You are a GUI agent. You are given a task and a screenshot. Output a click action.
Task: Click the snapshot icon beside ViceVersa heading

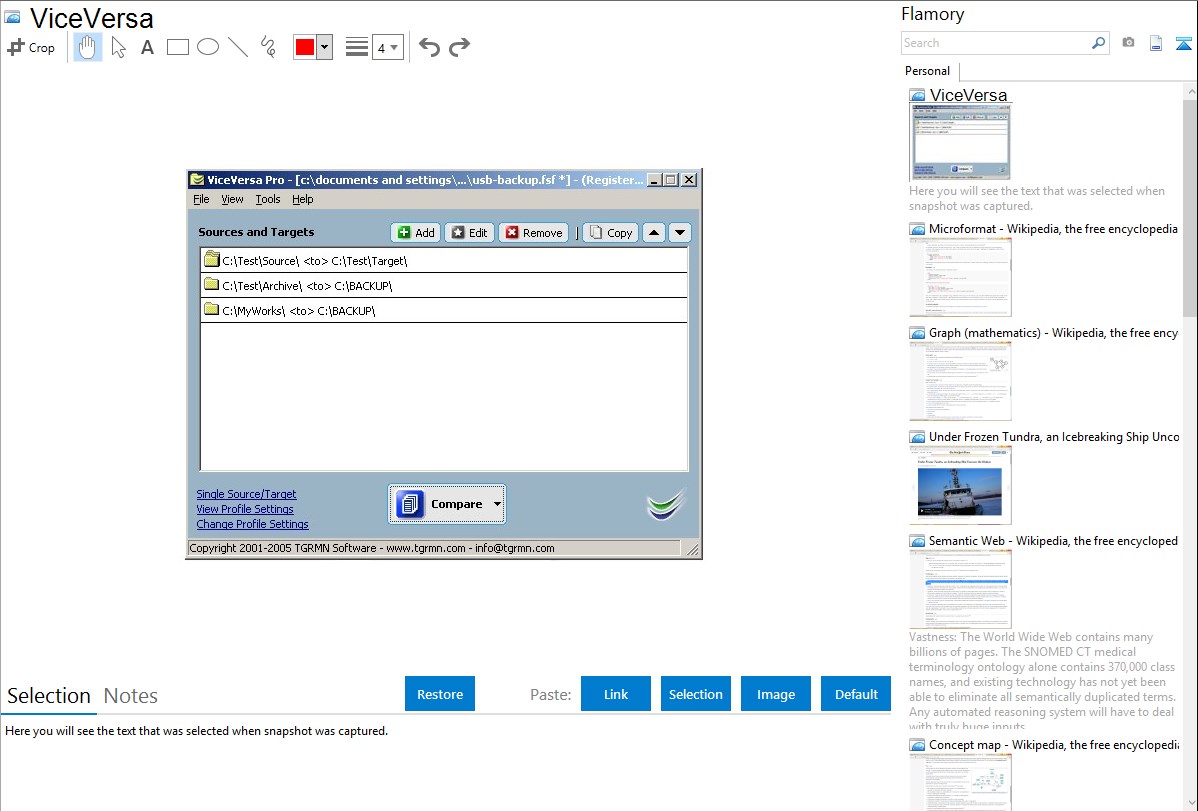click(12, 17)
